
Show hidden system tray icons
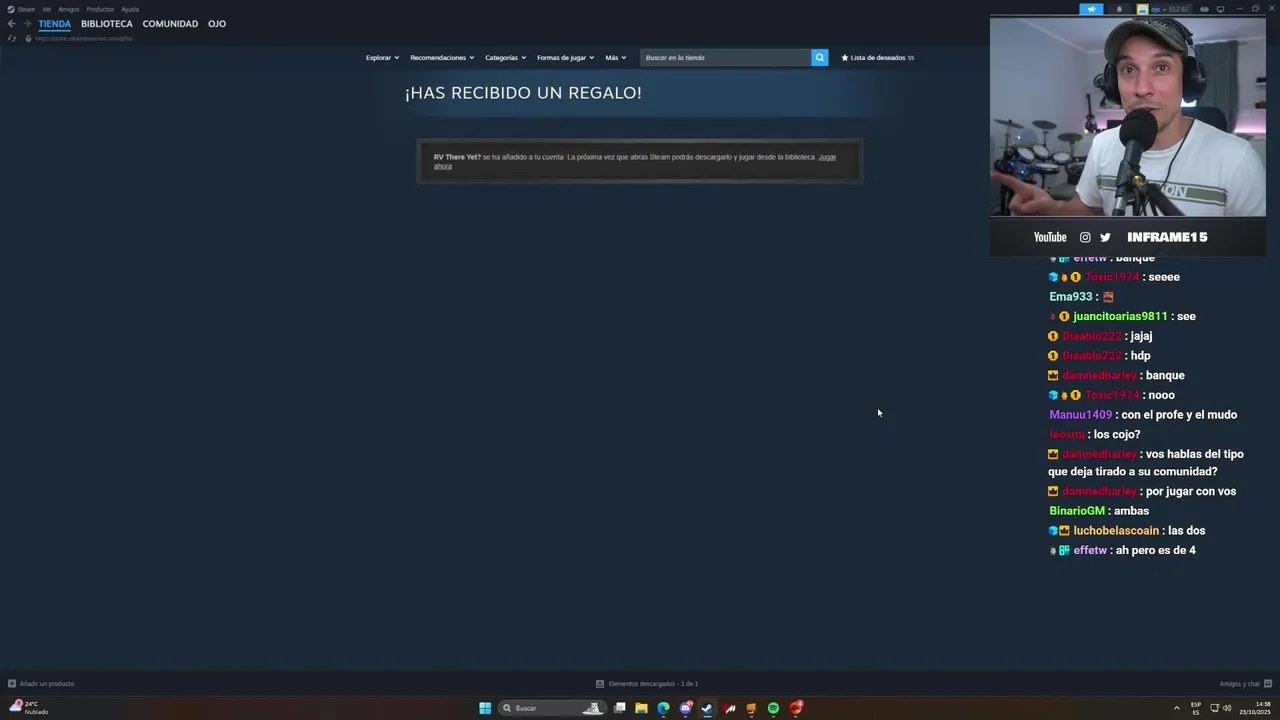[1176, 708]
